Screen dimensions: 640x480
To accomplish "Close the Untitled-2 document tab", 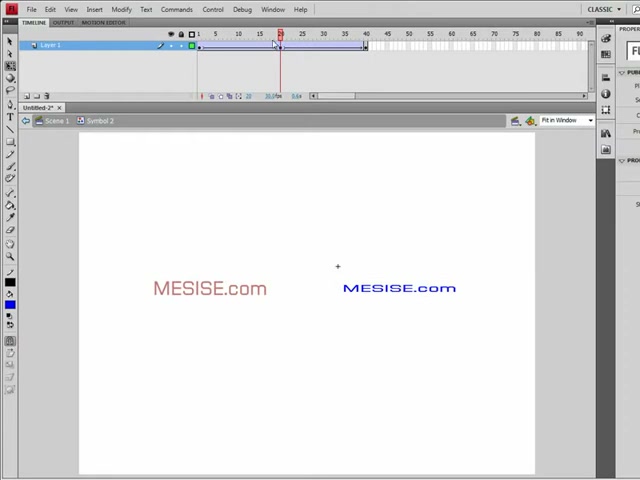I will (x=59, y=108).
